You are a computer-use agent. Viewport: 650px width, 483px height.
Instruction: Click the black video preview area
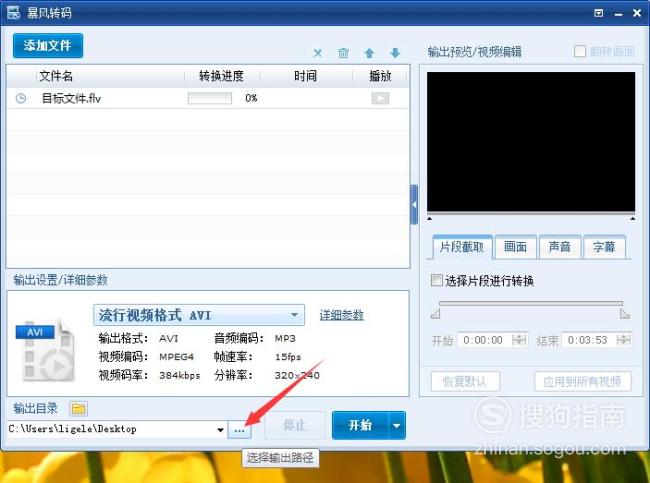[531, 142]
